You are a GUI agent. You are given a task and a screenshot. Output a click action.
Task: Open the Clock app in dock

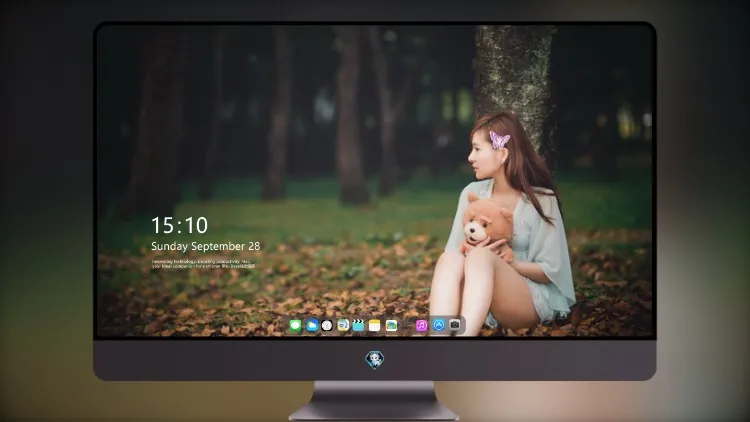click(x=327, y=326)
